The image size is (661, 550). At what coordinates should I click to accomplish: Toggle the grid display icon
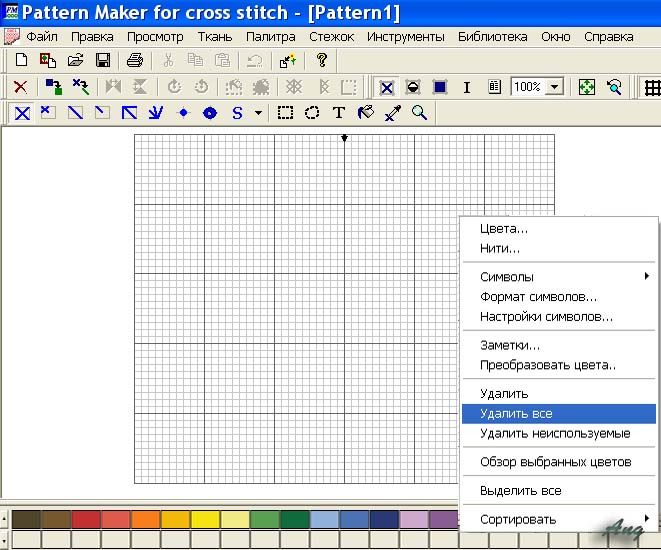tap(652, 88)
